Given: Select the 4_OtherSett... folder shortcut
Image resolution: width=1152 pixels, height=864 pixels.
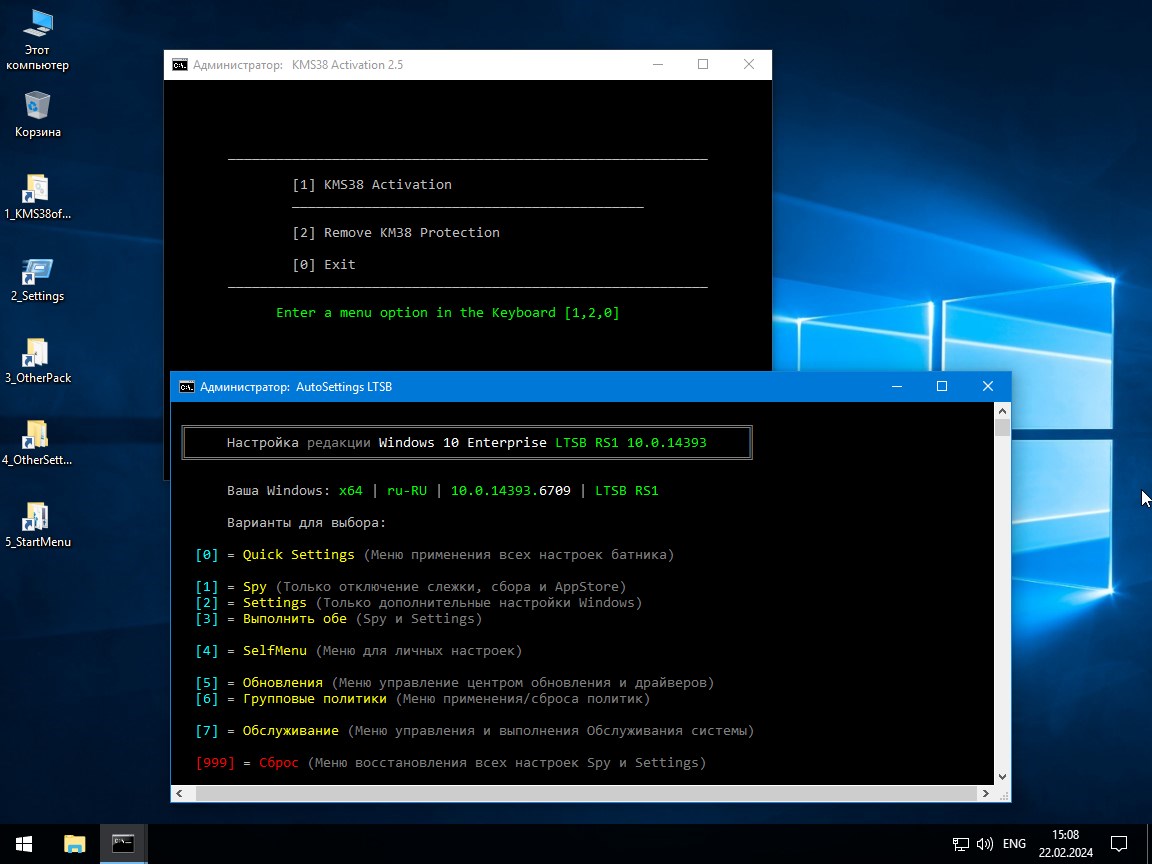Looking at the screenshot, I should pos(37,444).
